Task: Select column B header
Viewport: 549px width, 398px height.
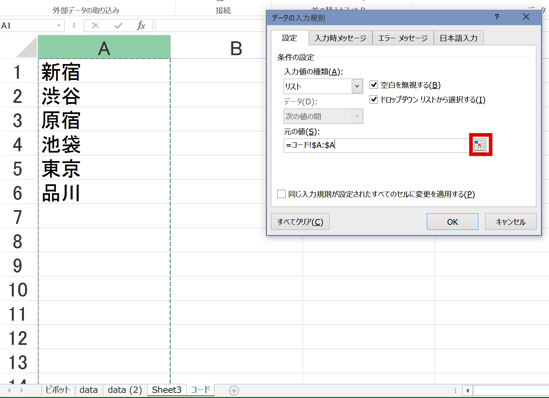Action: [236, 47]
